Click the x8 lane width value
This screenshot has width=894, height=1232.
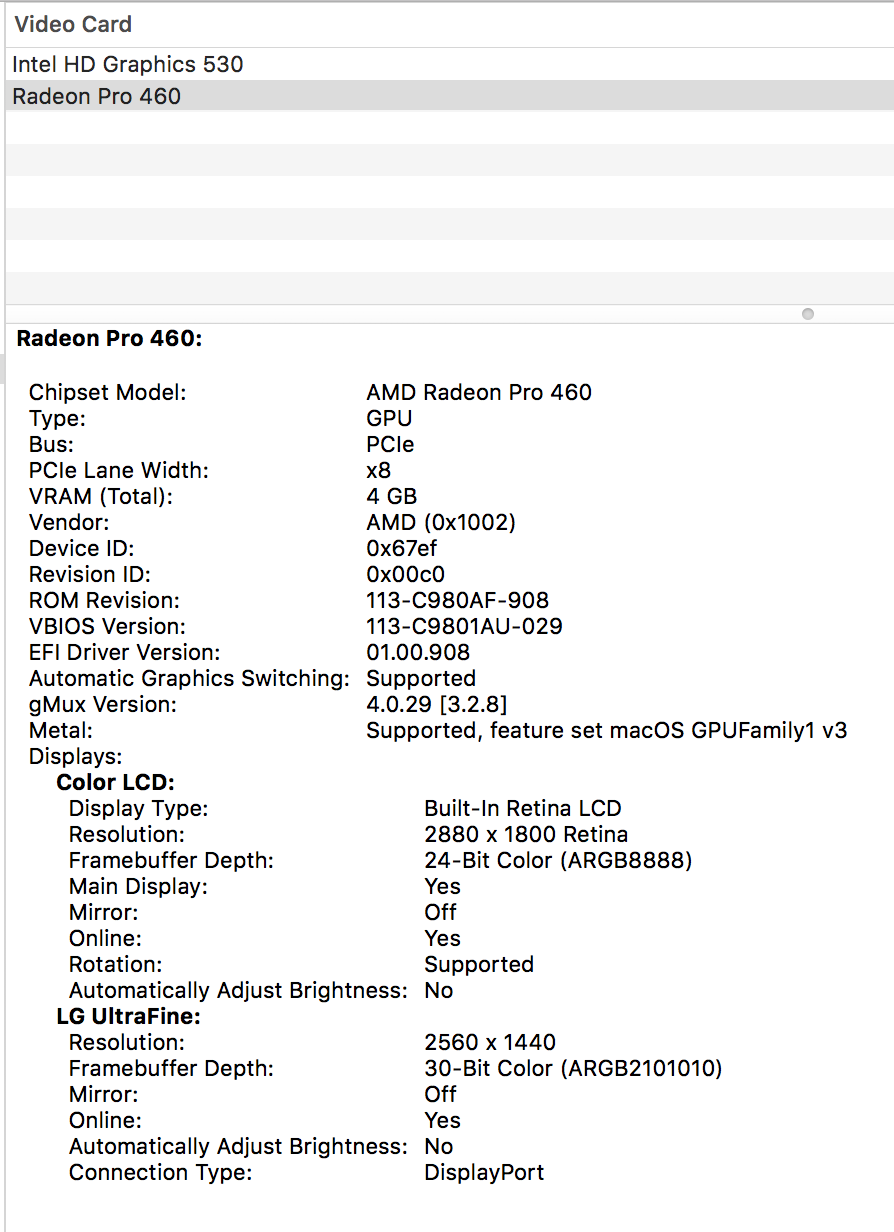(x=379, y=470)
